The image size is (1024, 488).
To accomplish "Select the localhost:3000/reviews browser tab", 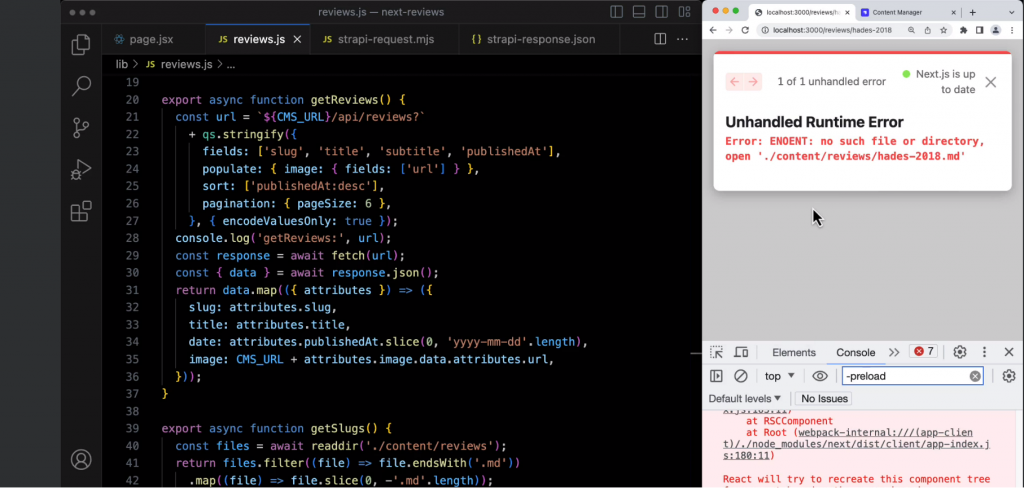I will coord(802,12).
